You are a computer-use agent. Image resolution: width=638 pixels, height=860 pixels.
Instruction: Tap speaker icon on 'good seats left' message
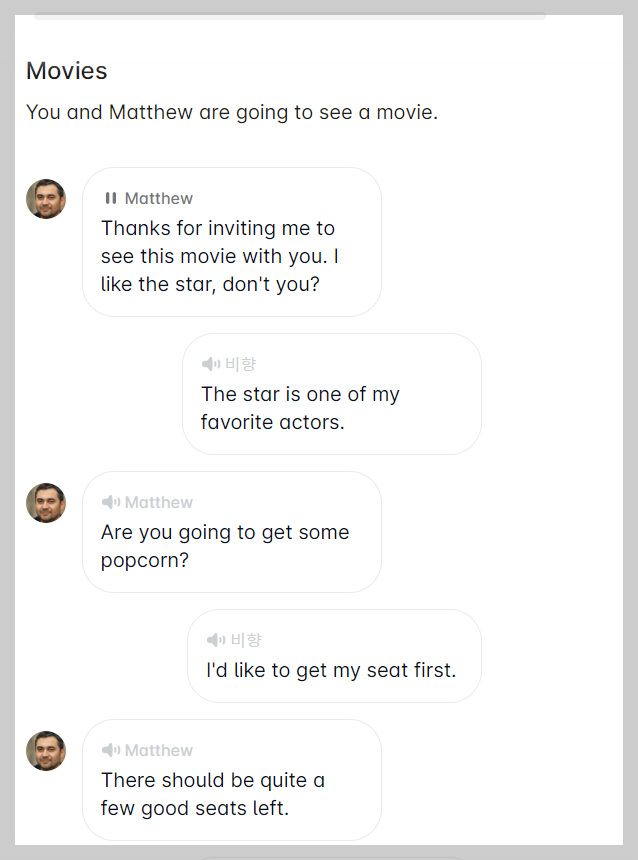[x=110, y=750]
